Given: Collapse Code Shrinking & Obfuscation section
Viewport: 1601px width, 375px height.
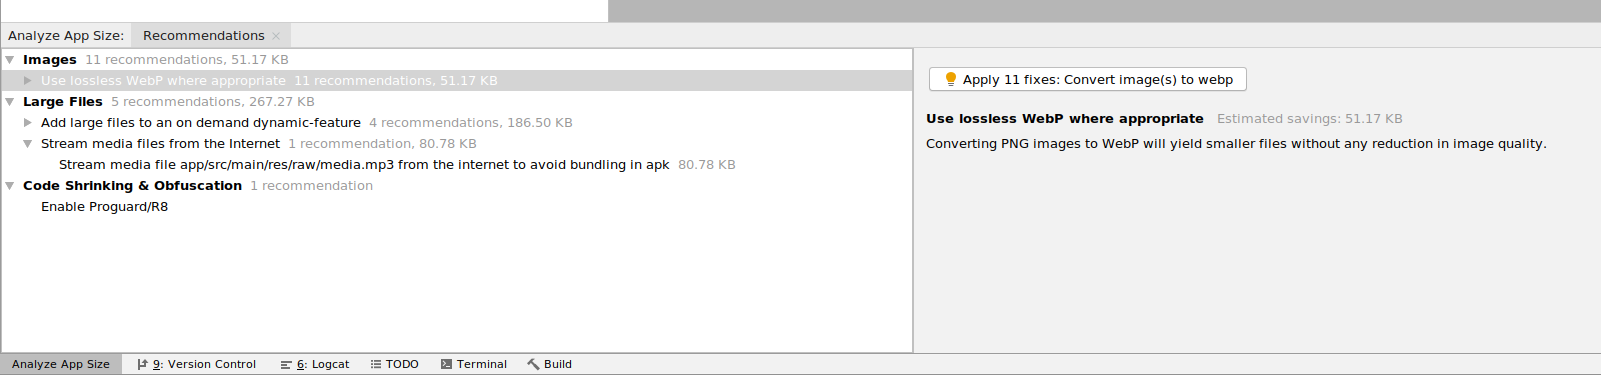Looking at the screenshot, I should 10,186.
